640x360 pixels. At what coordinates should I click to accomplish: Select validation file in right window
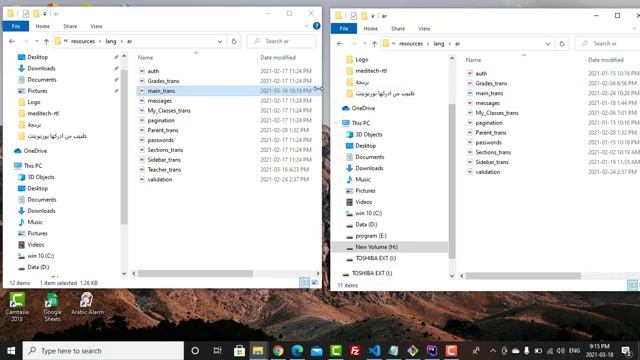pyautogui.click(x=487, y=172)
